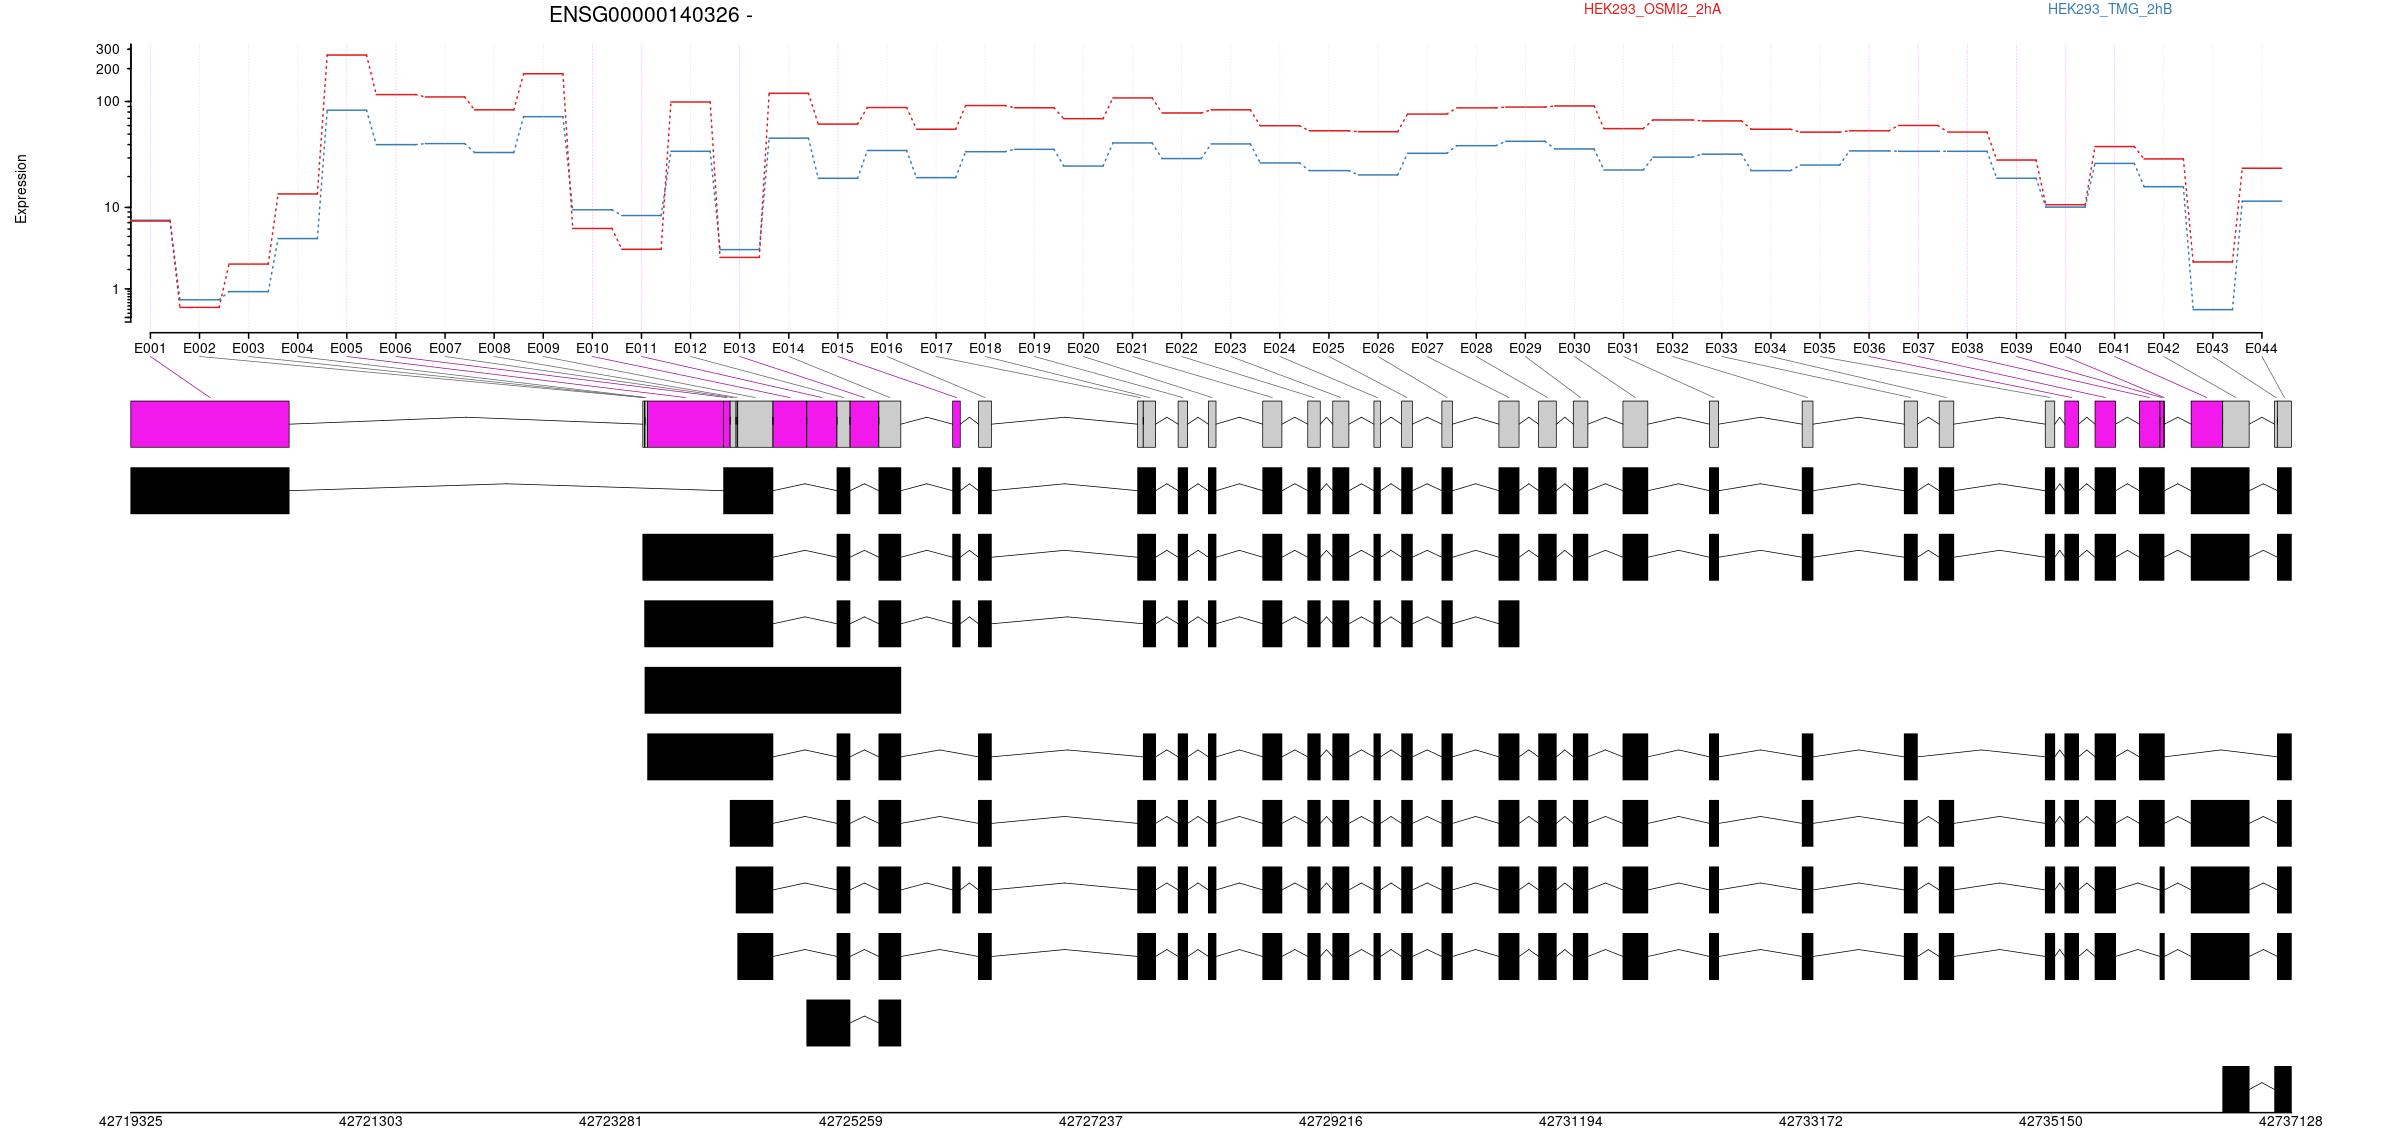Click y-axis tick value 300
This screenshot has height=1140, width=2400.
click(x=107, y=49)
